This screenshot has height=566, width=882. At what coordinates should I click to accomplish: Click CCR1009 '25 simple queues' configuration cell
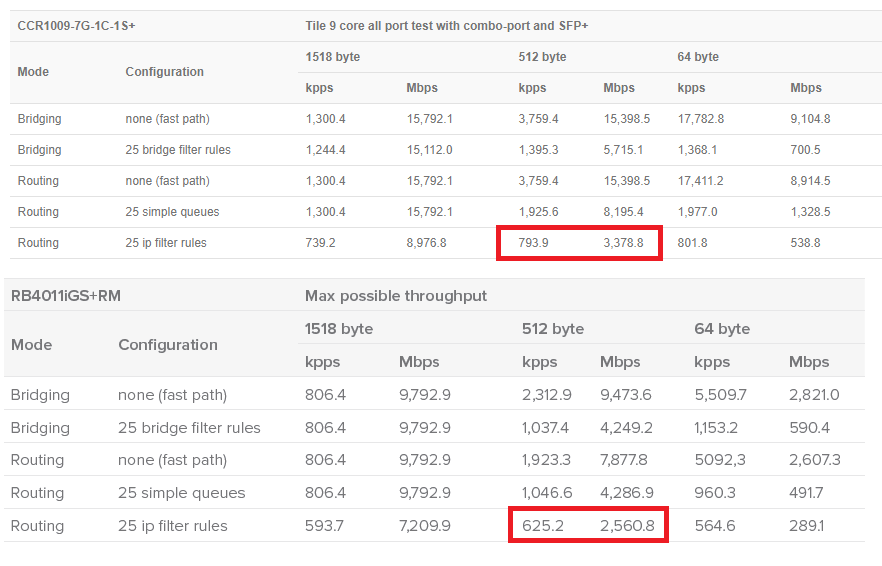172,212
